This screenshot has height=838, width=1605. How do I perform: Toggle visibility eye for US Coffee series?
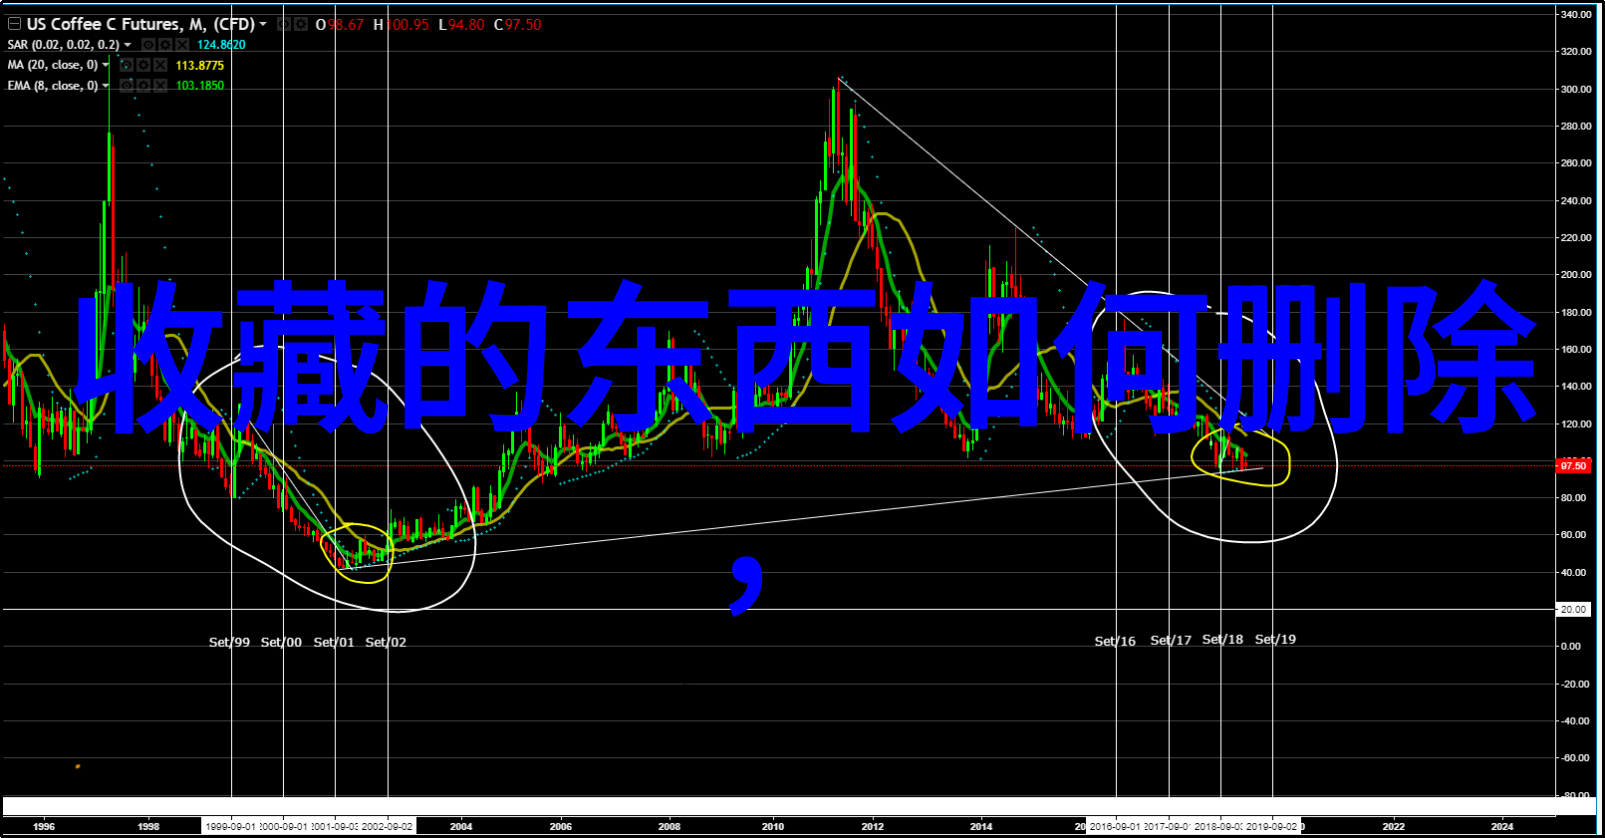click(x=284, y=24)
